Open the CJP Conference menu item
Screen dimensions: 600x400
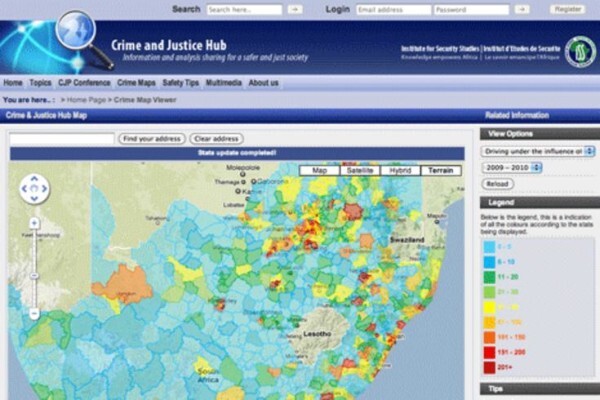84,83
